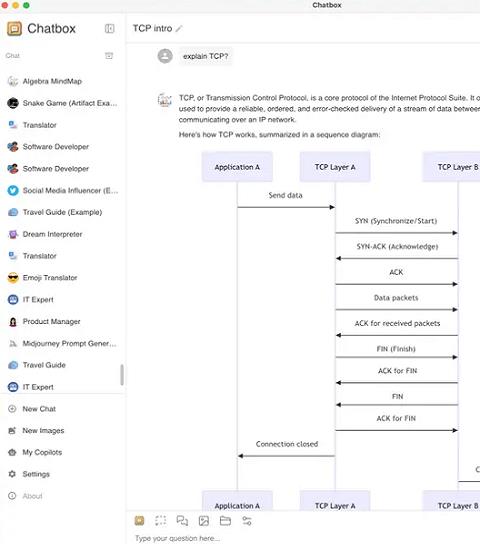The width and height of the screenshot is (480, 544).
Task: Attach a file with the folder icon
Action: point(225,520)
